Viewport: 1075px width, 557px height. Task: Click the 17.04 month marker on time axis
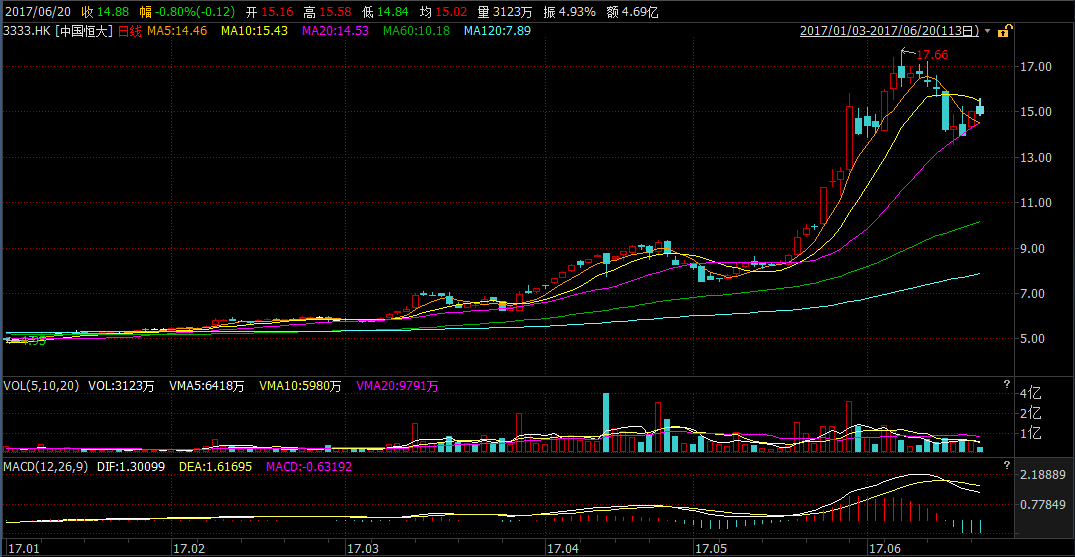coord(561,549)
